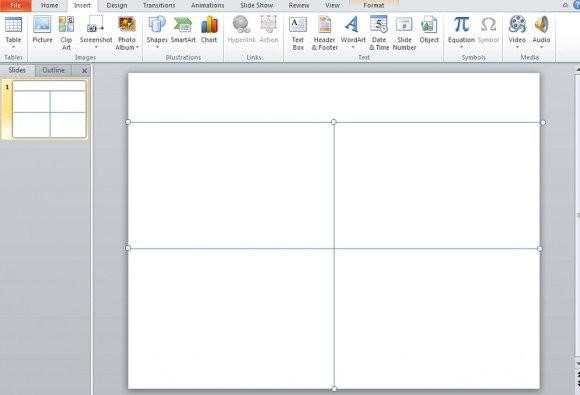
Task: Open the Video dropdown menu
Action: coord(517,47)
